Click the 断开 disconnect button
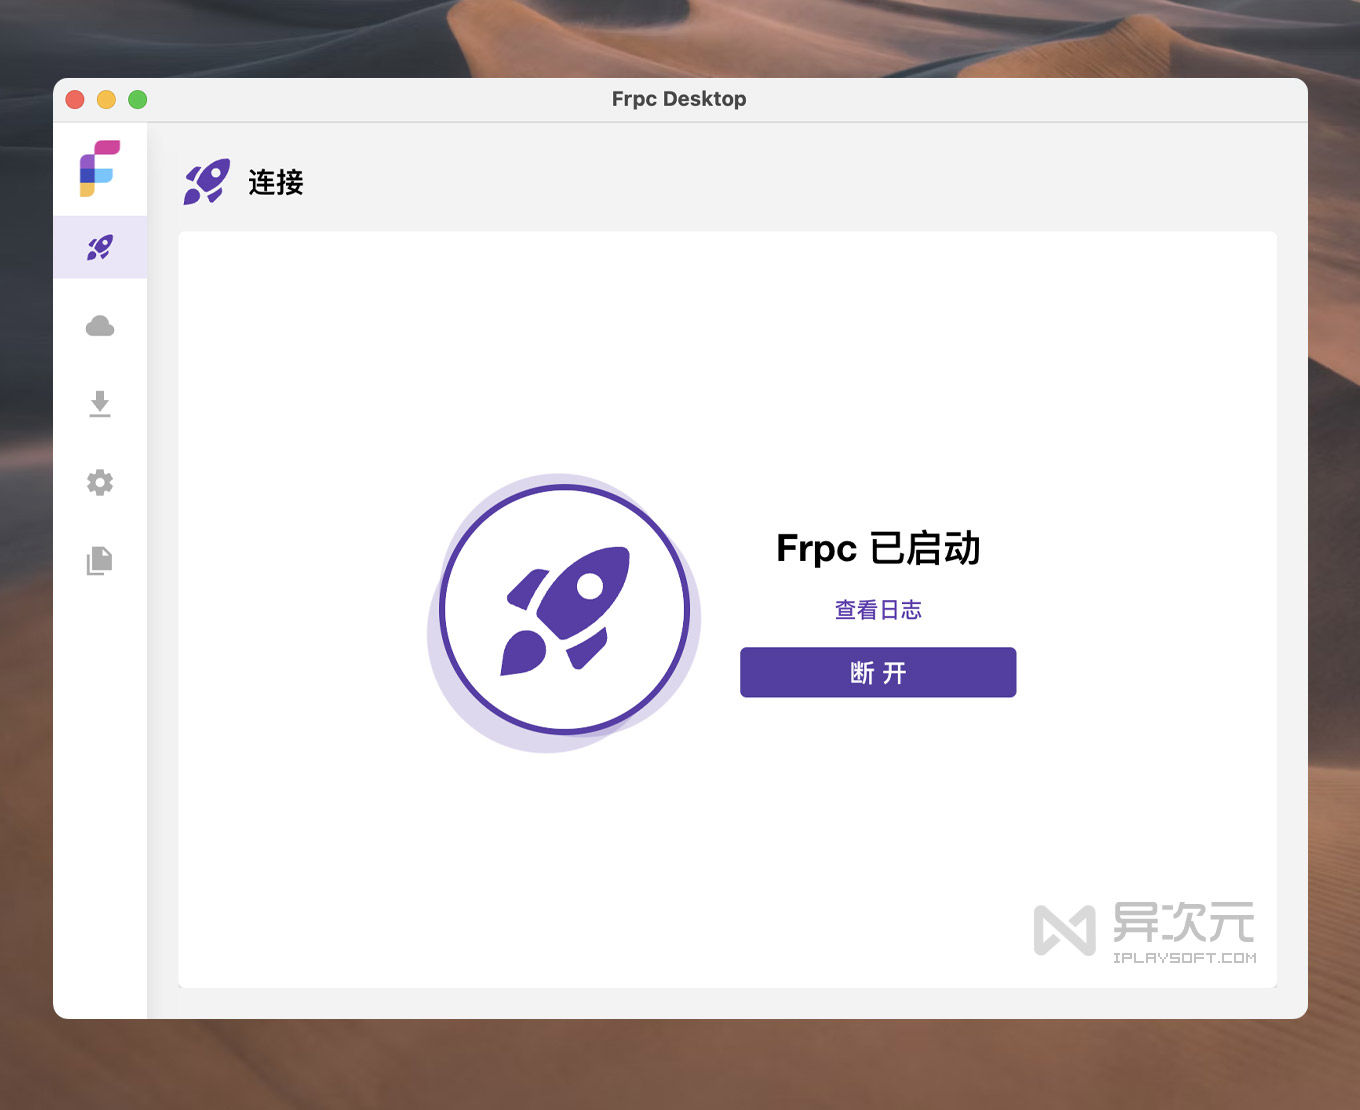This screenshot has width=1360, height=1110. point(877,672)
